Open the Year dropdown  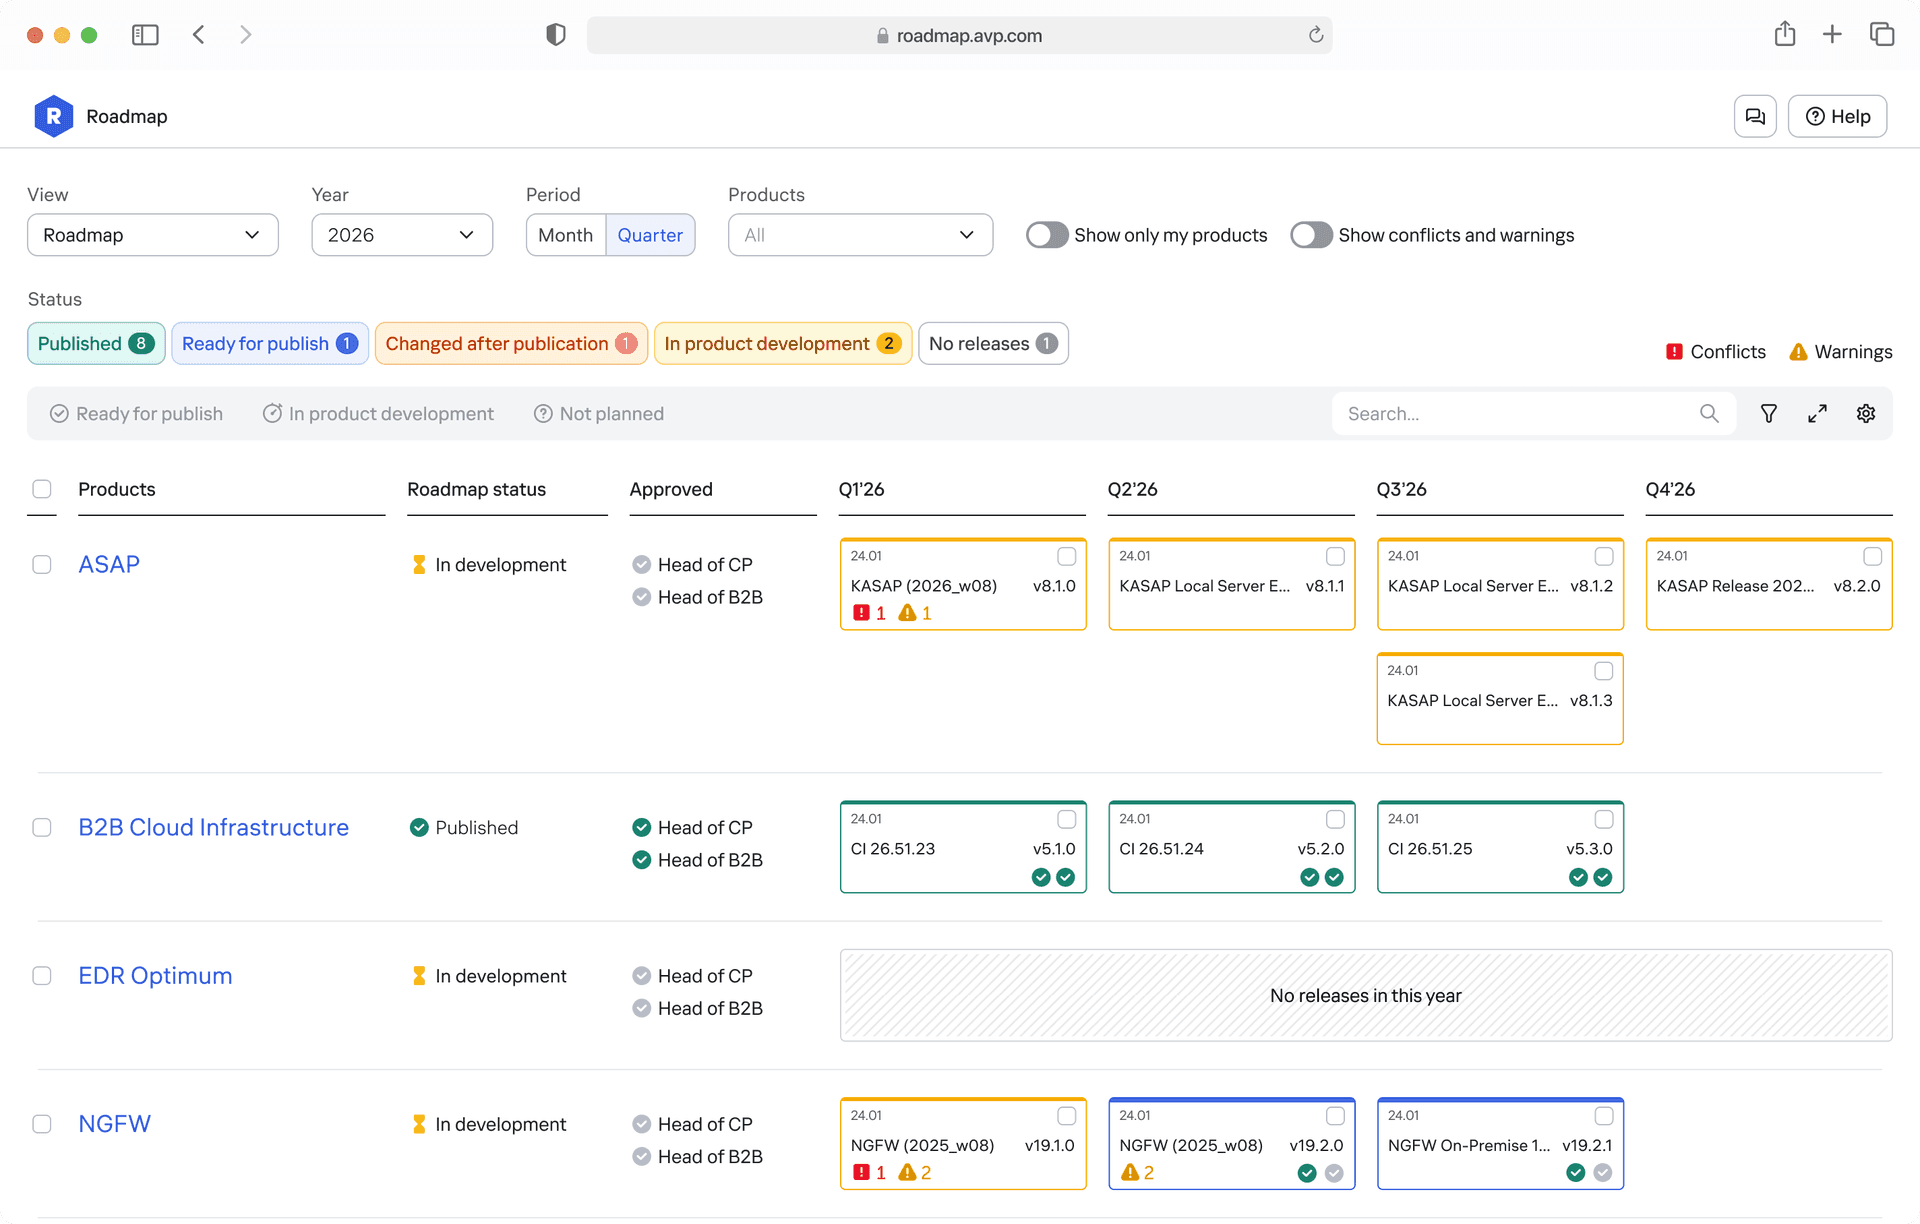401,235
